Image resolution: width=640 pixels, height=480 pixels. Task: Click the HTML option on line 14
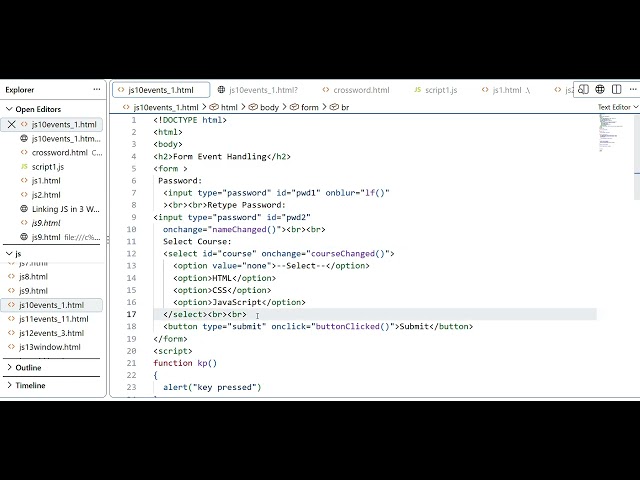tap(224, 278)
